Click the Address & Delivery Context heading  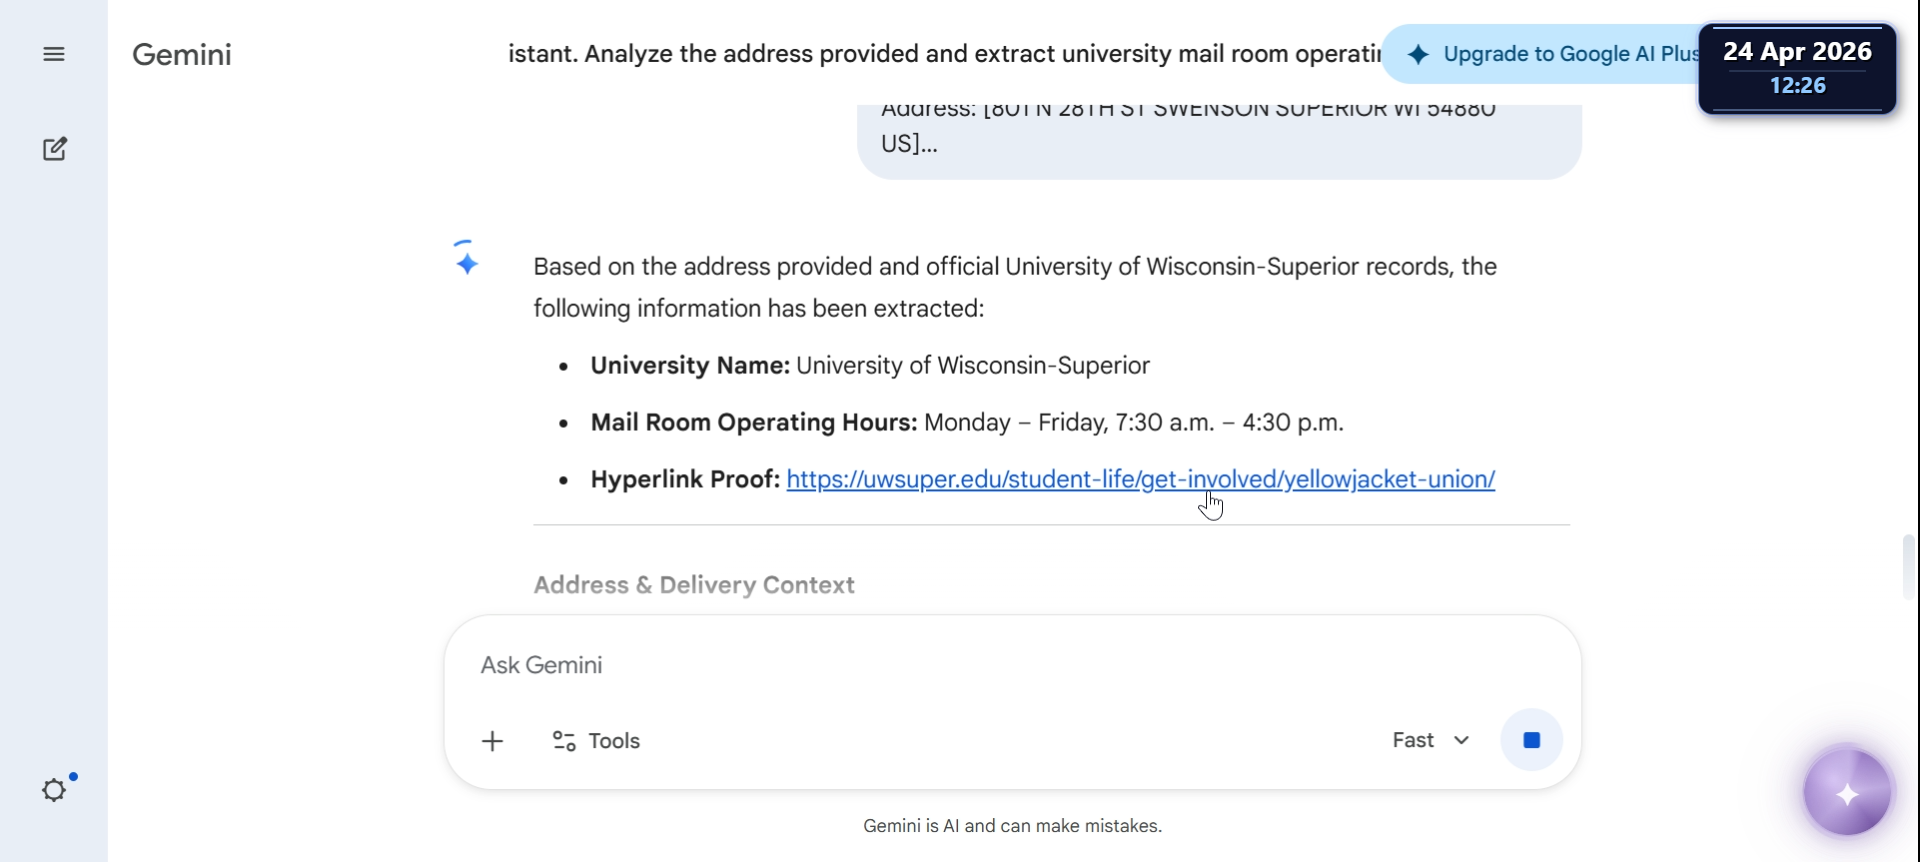click(x=694, y=585)
